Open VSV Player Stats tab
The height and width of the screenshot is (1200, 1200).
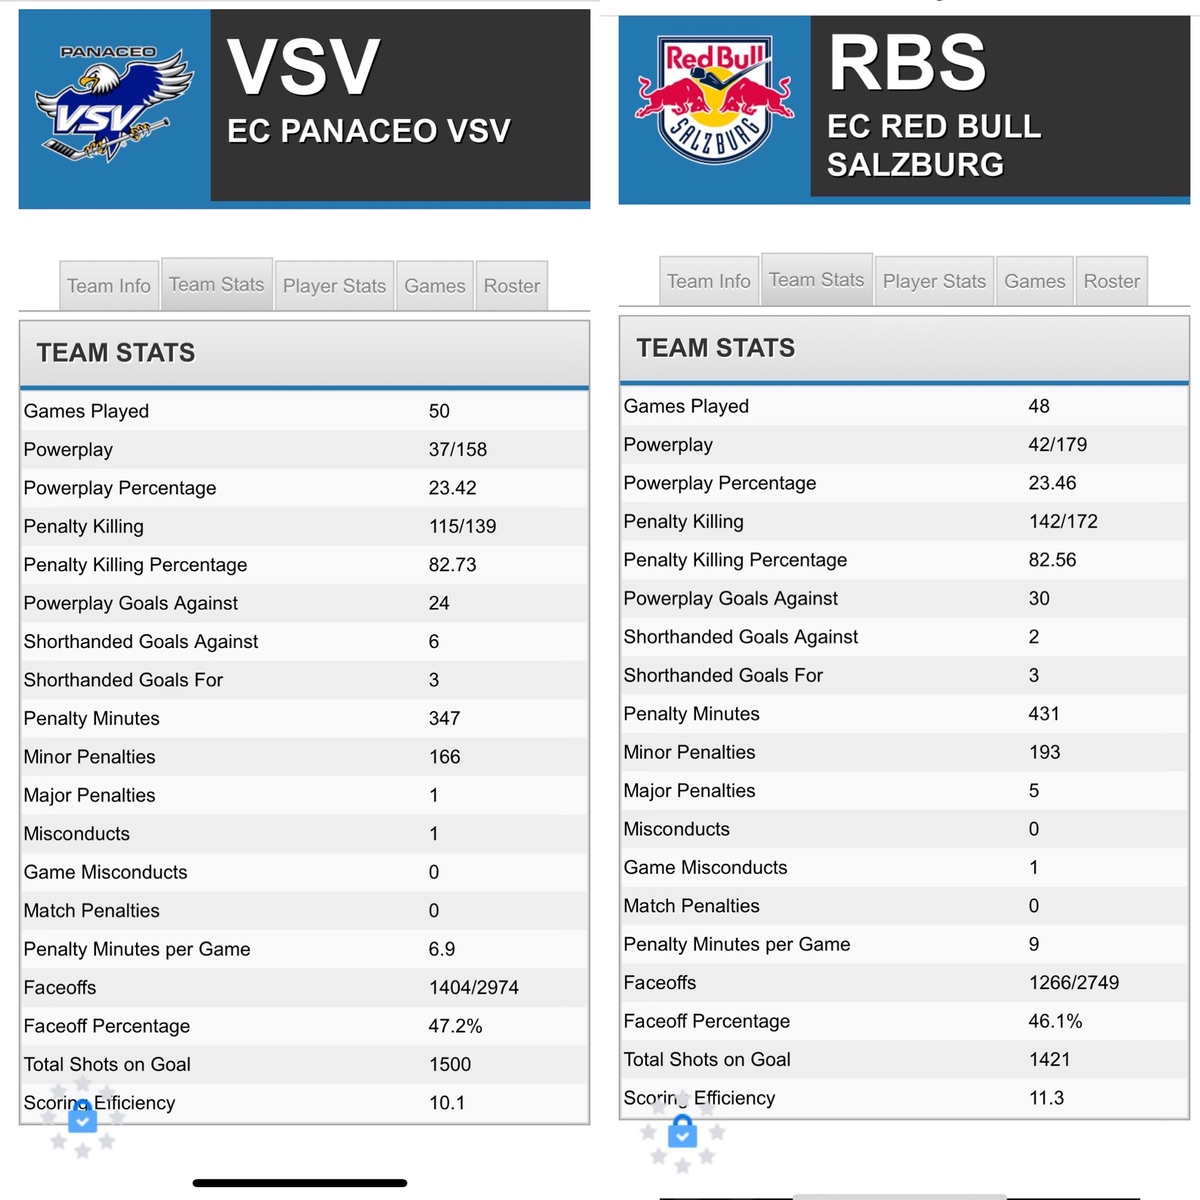click(334, 286)
